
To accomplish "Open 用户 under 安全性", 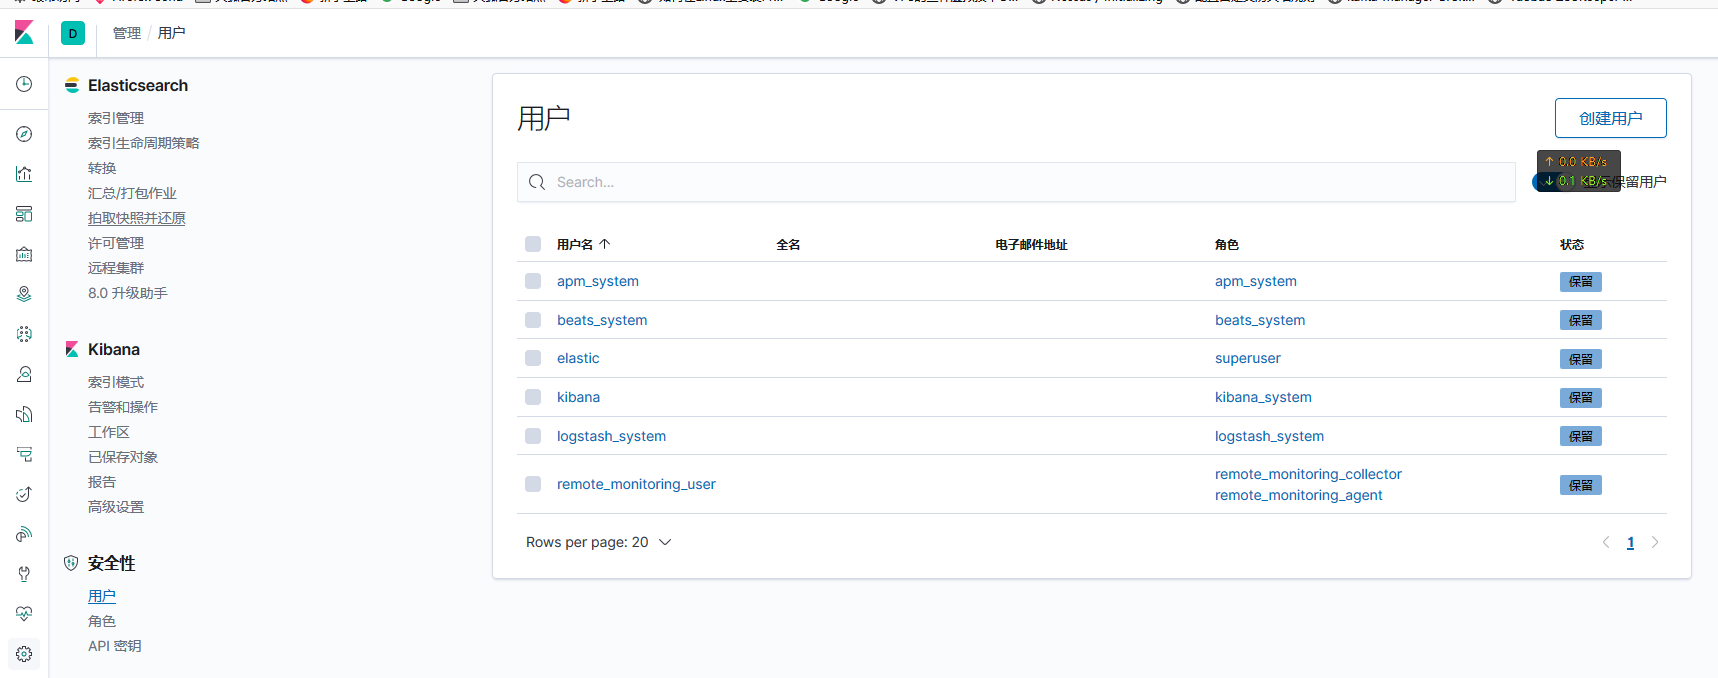I will pos(102,596).
